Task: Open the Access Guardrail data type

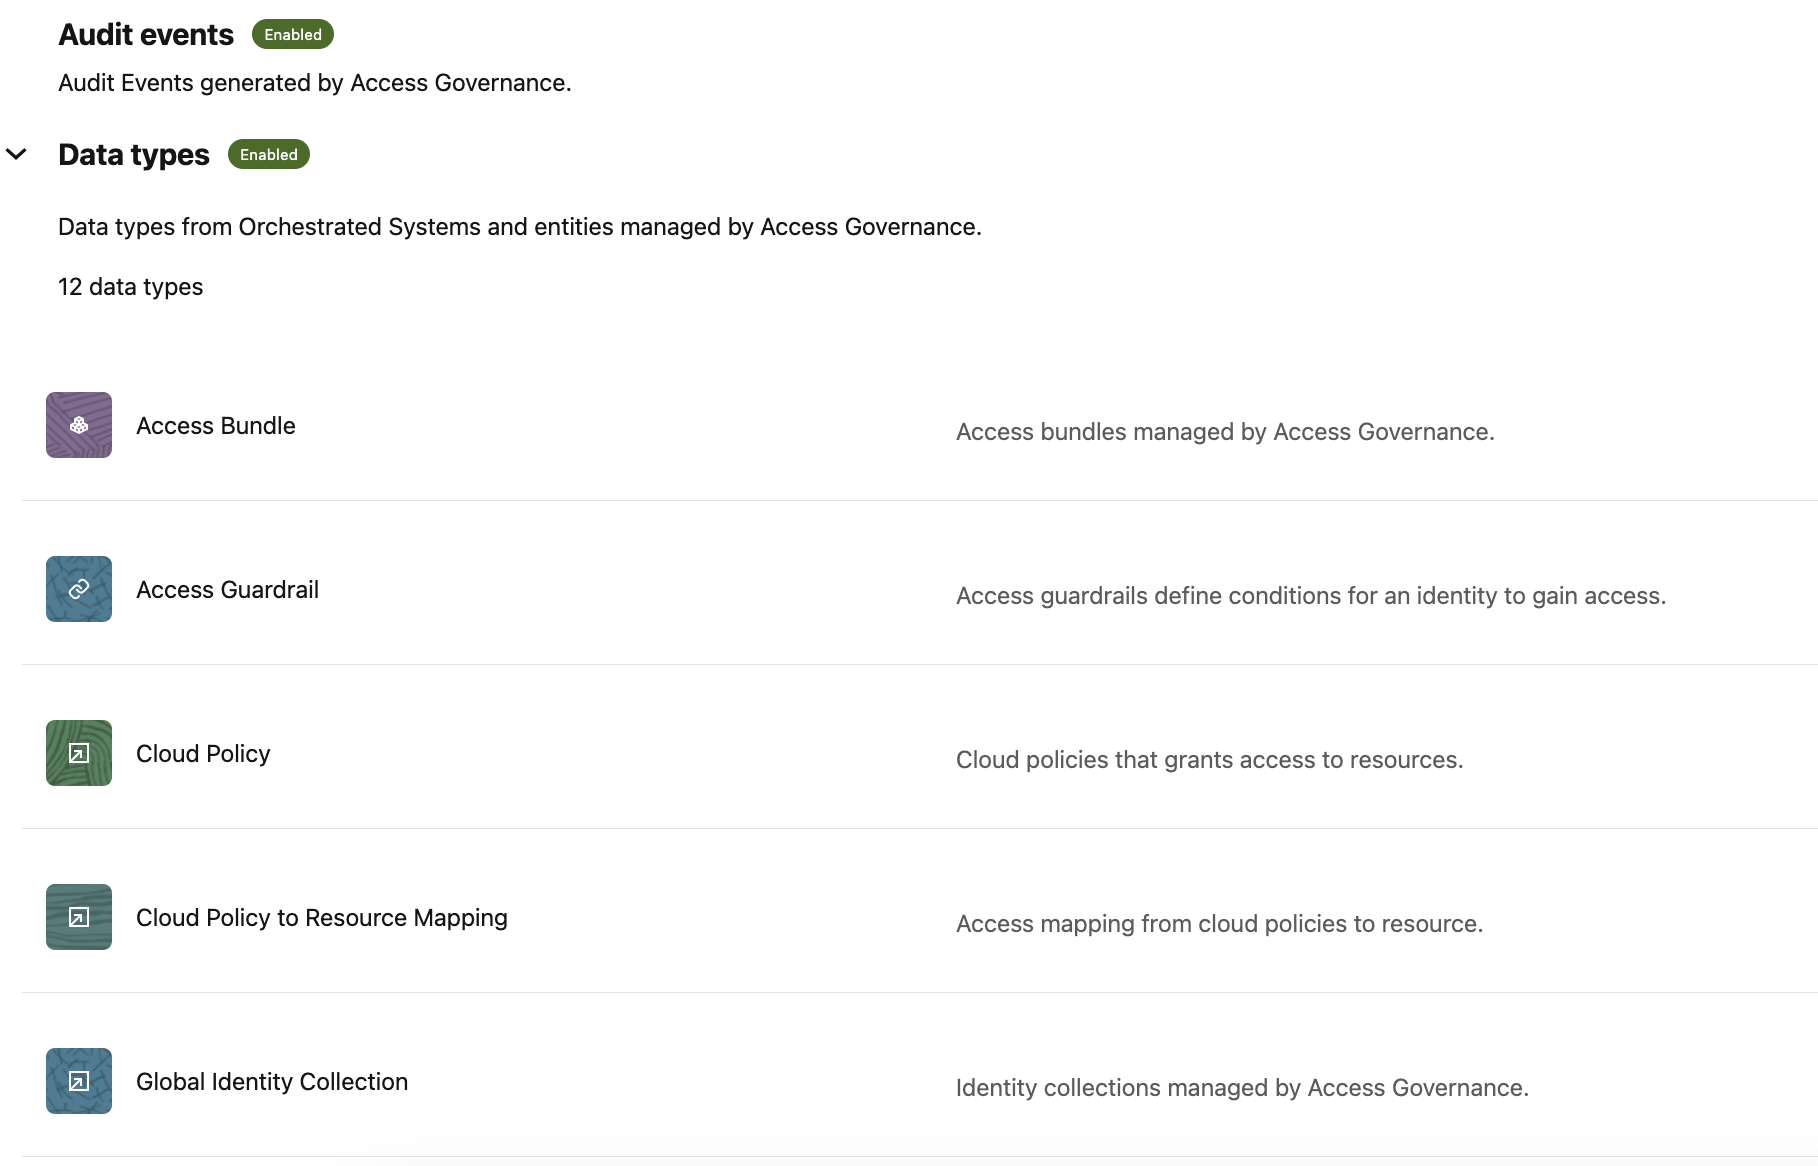Action: (227, 590)
